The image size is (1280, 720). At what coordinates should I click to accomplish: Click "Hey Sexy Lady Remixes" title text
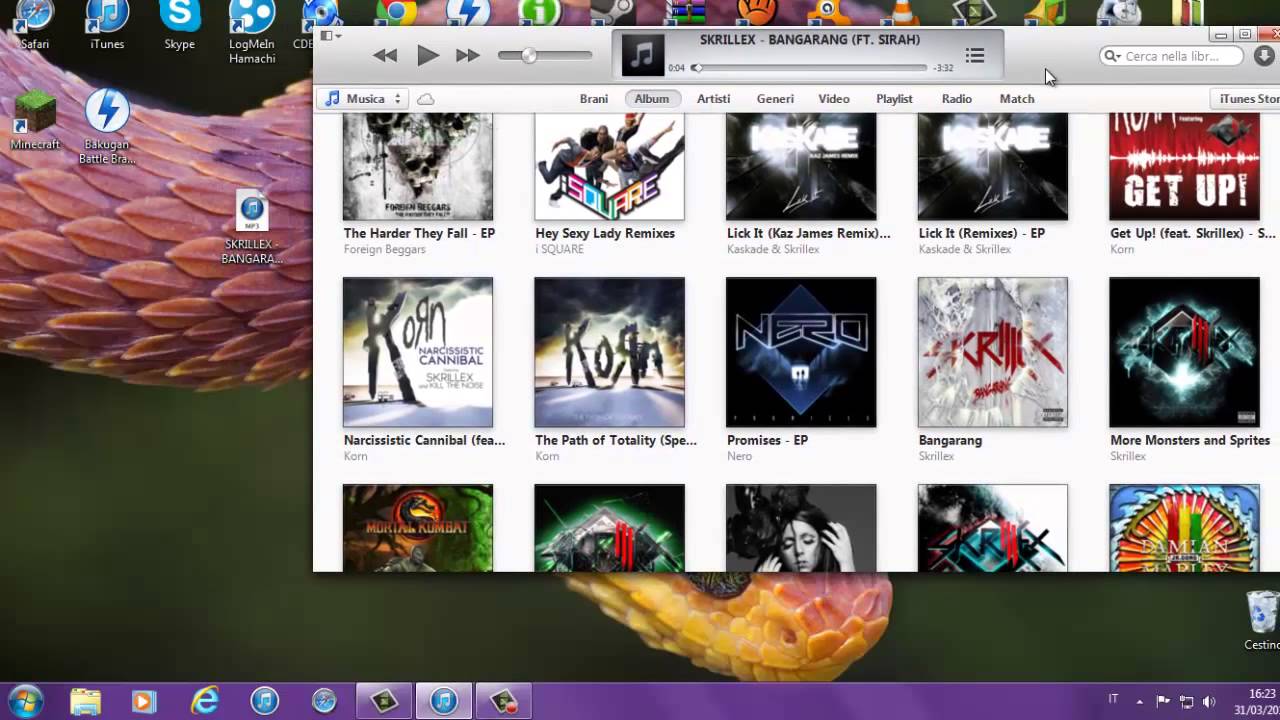pos(605,233)
